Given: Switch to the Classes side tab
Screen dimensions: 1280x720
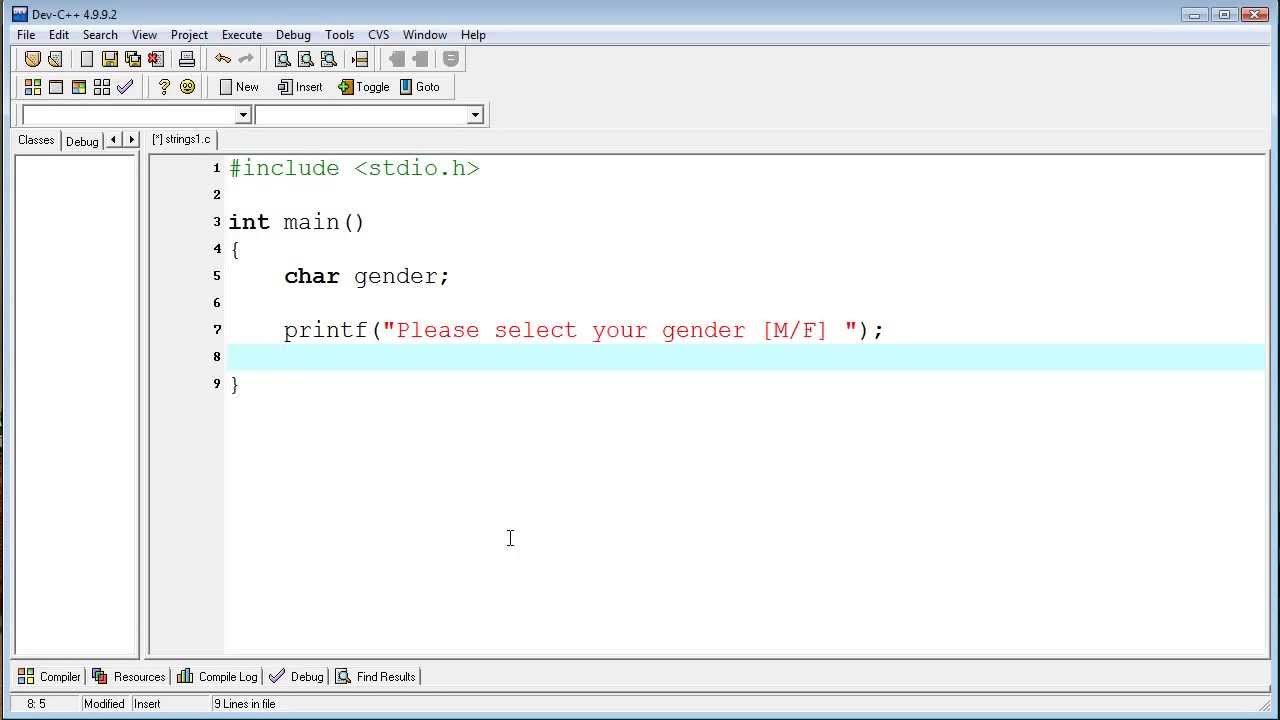Looking at the screenshot, I should pyautogui.click(x=36, y=140).
